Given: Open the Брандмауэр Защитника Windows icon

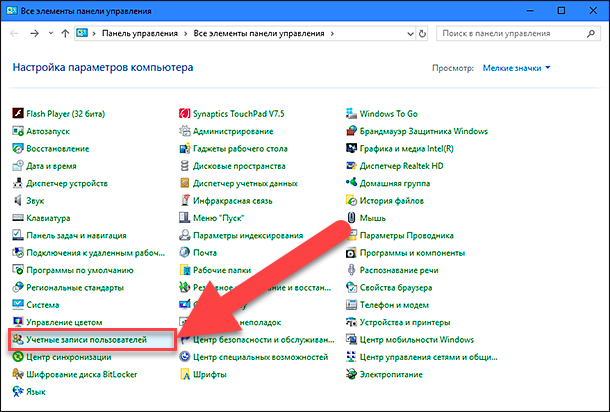Looking at the screenshot, I should tap(351, 131).
